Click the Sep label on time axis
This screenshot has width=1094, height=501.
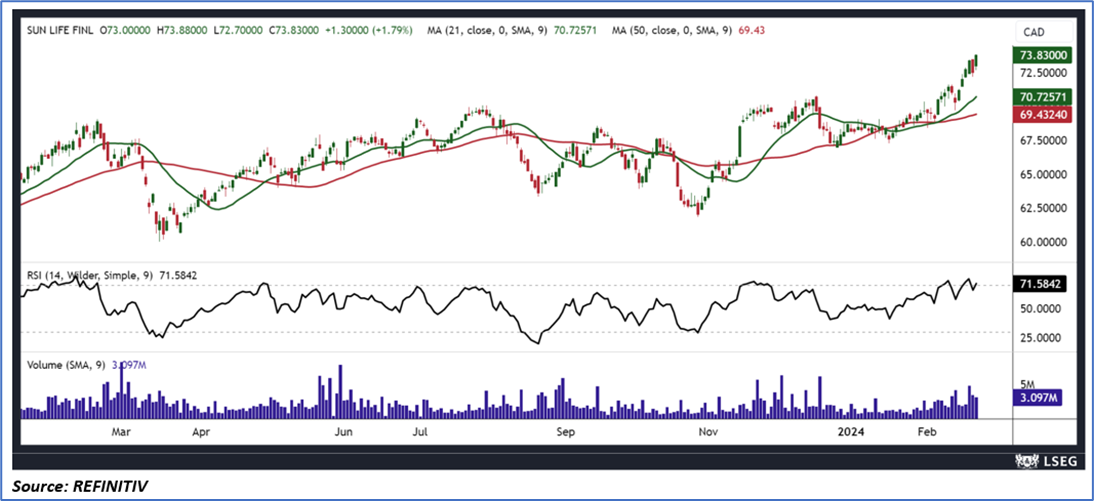tap(565, 432)
